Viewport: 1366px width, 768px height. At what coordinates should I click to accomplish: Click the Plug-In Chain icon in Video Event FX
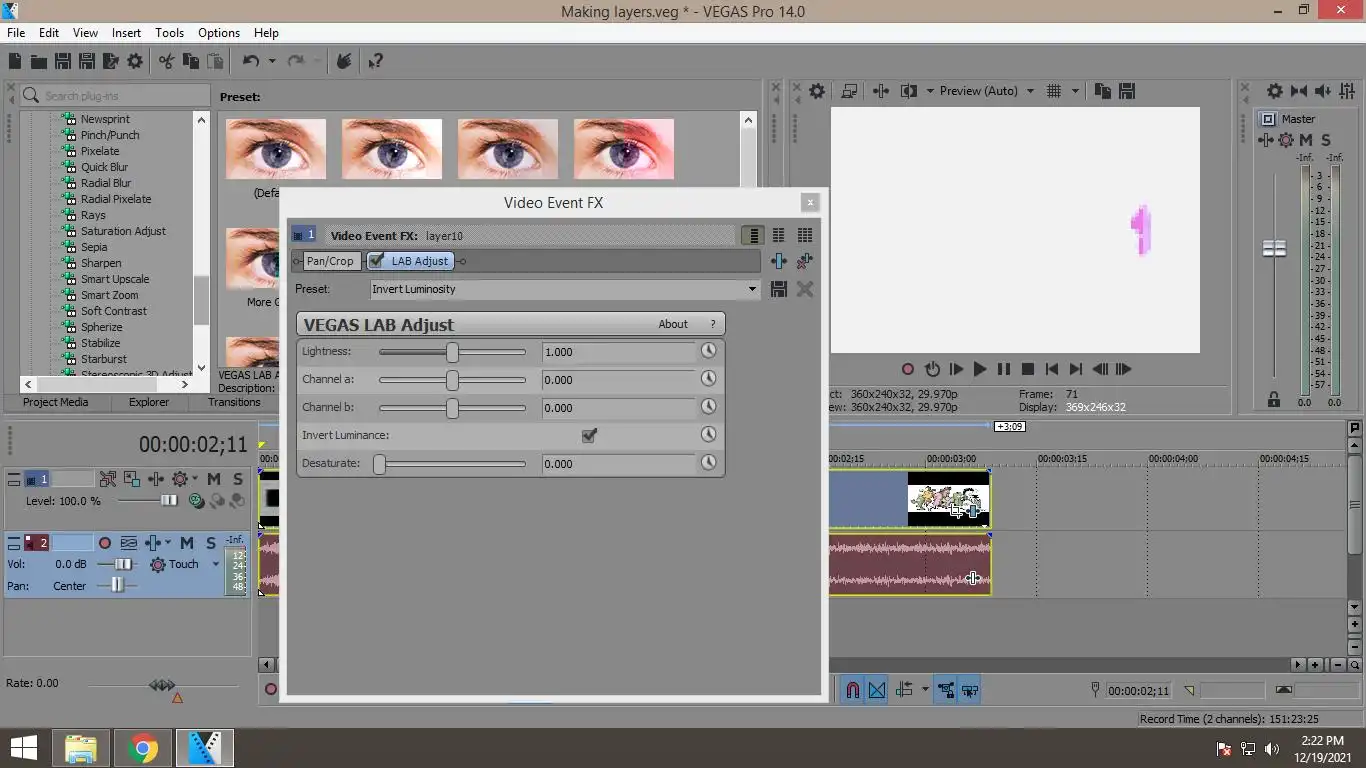click(779, 261)
